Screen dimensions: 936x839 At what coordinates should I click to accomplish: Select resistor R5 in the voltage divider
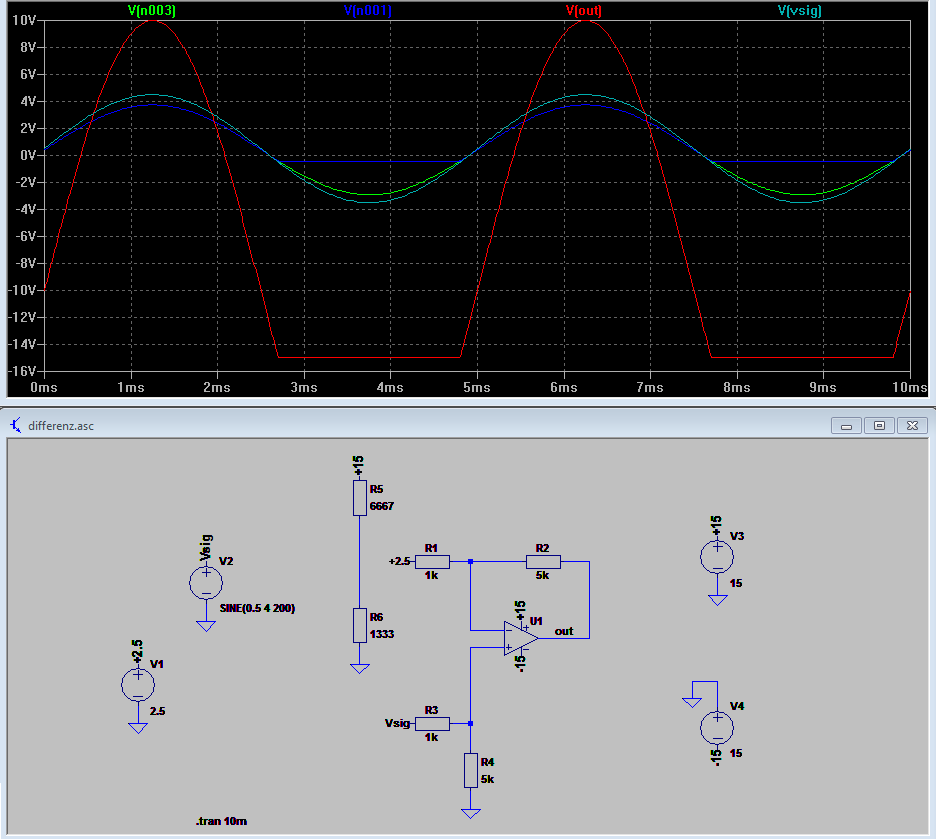point(360,497)
